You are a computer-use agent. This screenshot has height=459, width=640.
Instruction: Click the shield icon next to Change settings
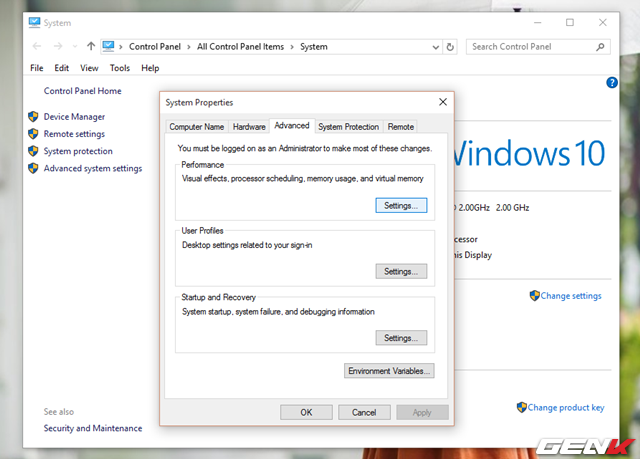(x=534, y=296)
